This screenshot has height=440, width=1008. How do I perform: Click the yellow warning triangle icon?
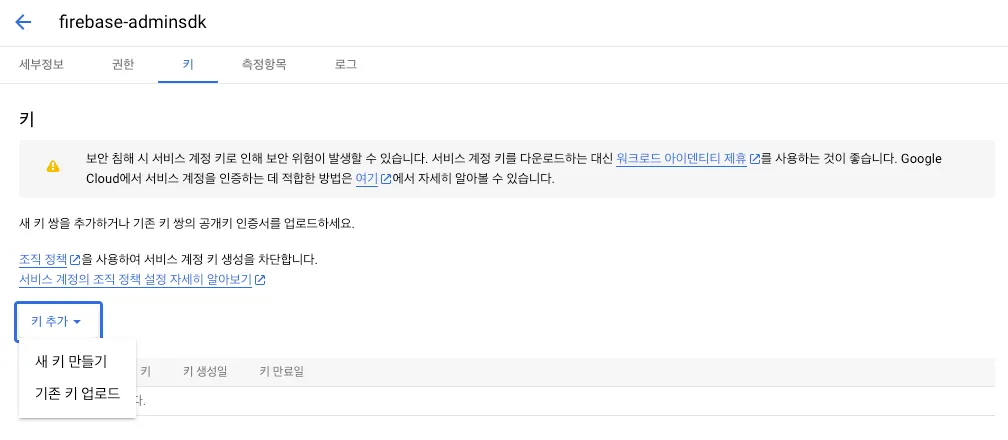(x=53, y=167)
